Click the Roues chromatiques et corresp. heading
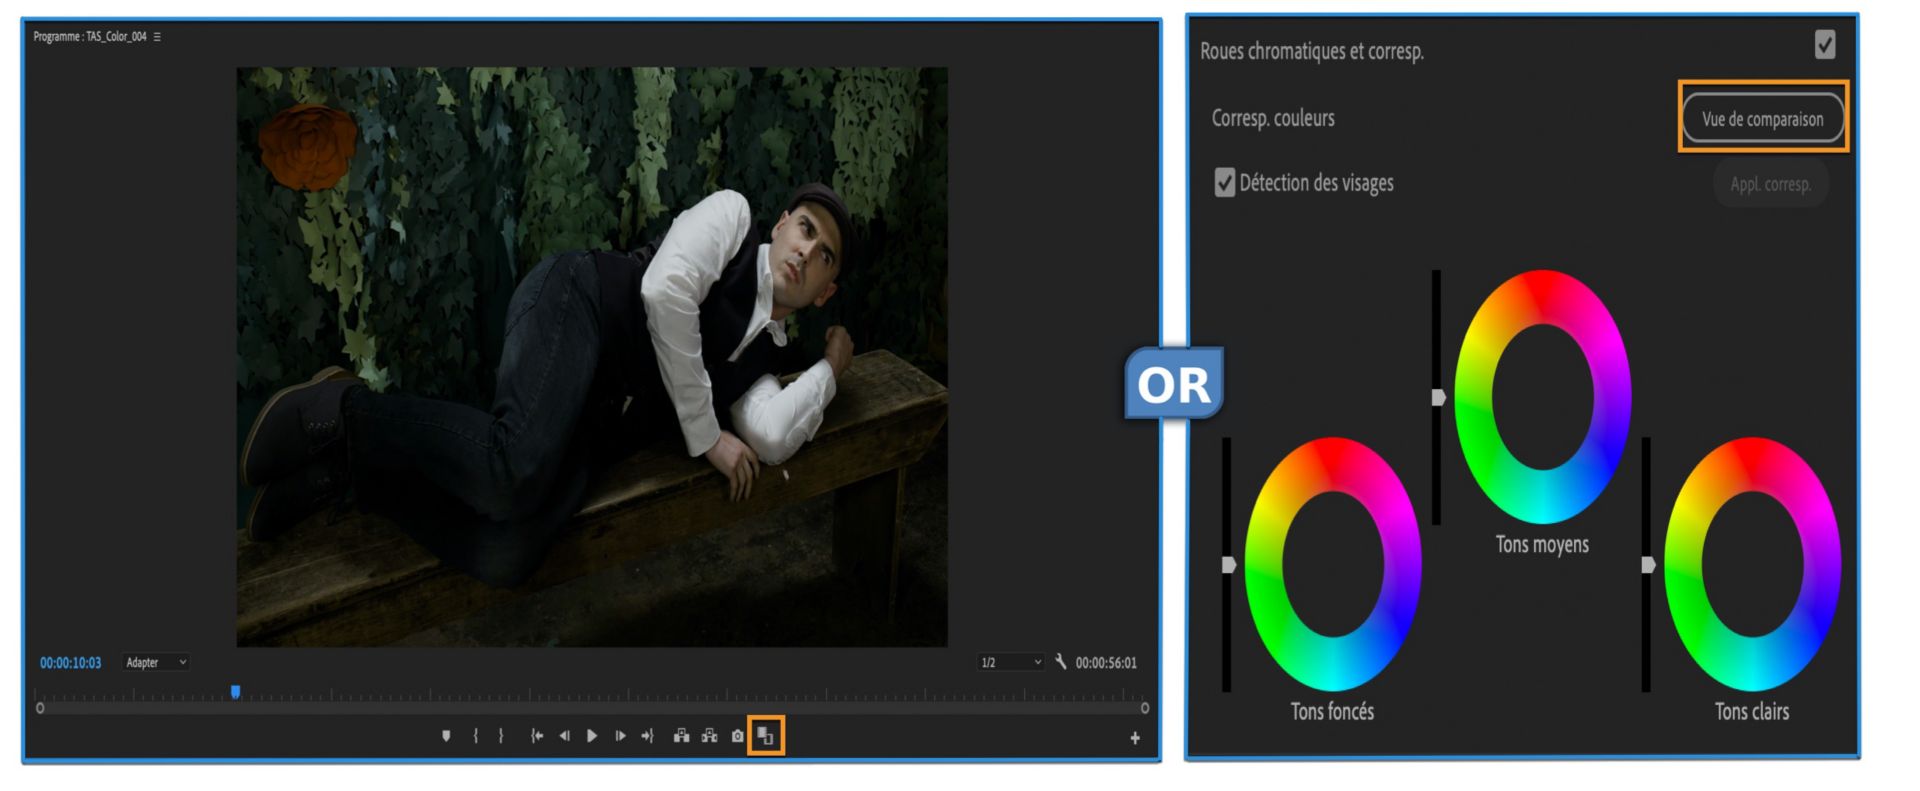The image size is (1920, 791). (1312, 51)
